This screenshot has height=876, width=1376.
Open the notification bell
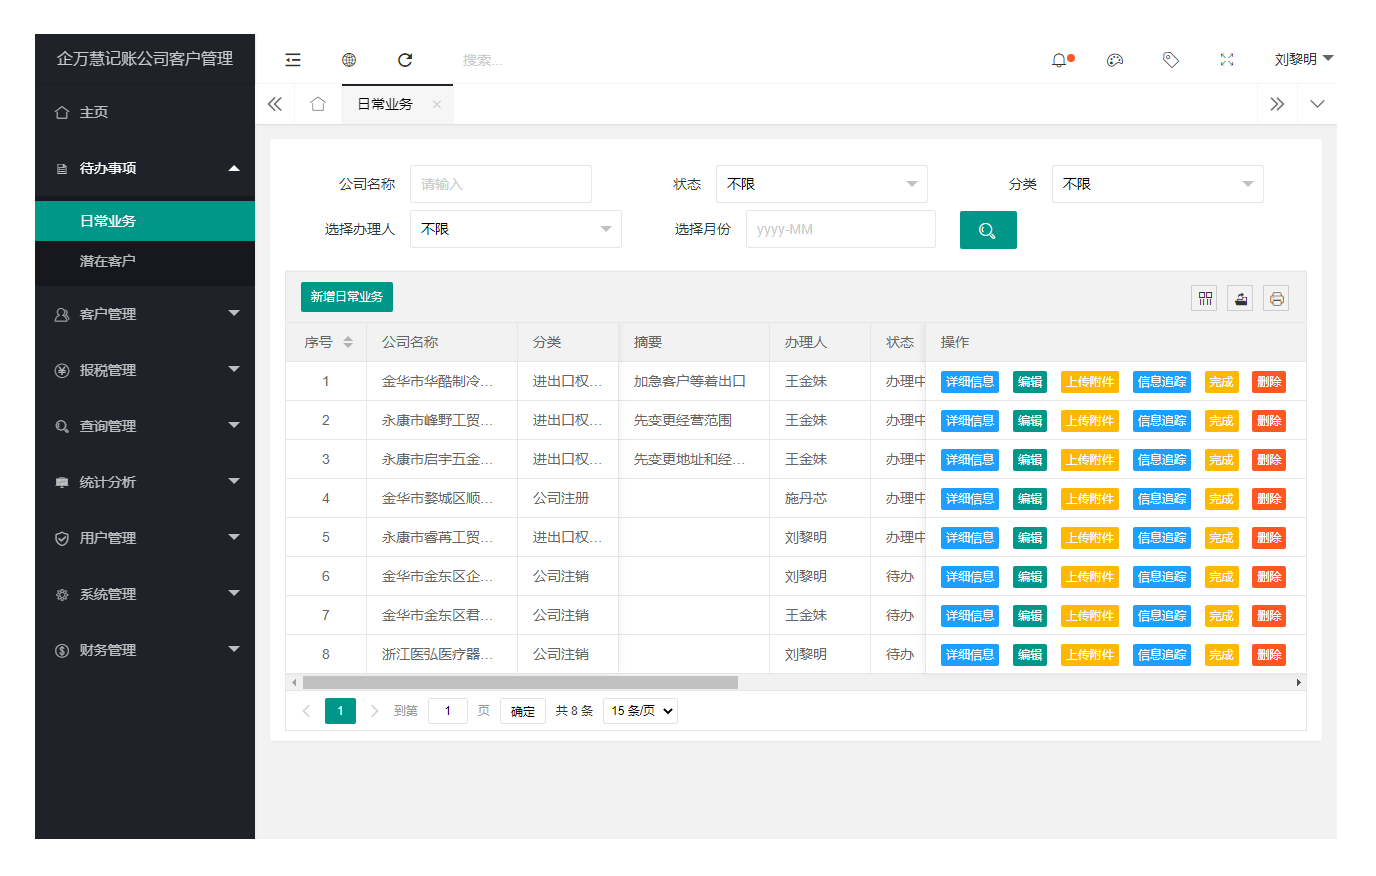[1059, 60]
